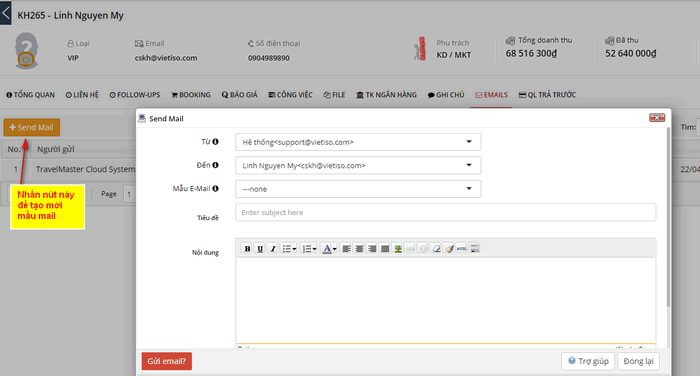700x376 pixels.
Task: Click the Đóng lại button
Action: point(638,361)
